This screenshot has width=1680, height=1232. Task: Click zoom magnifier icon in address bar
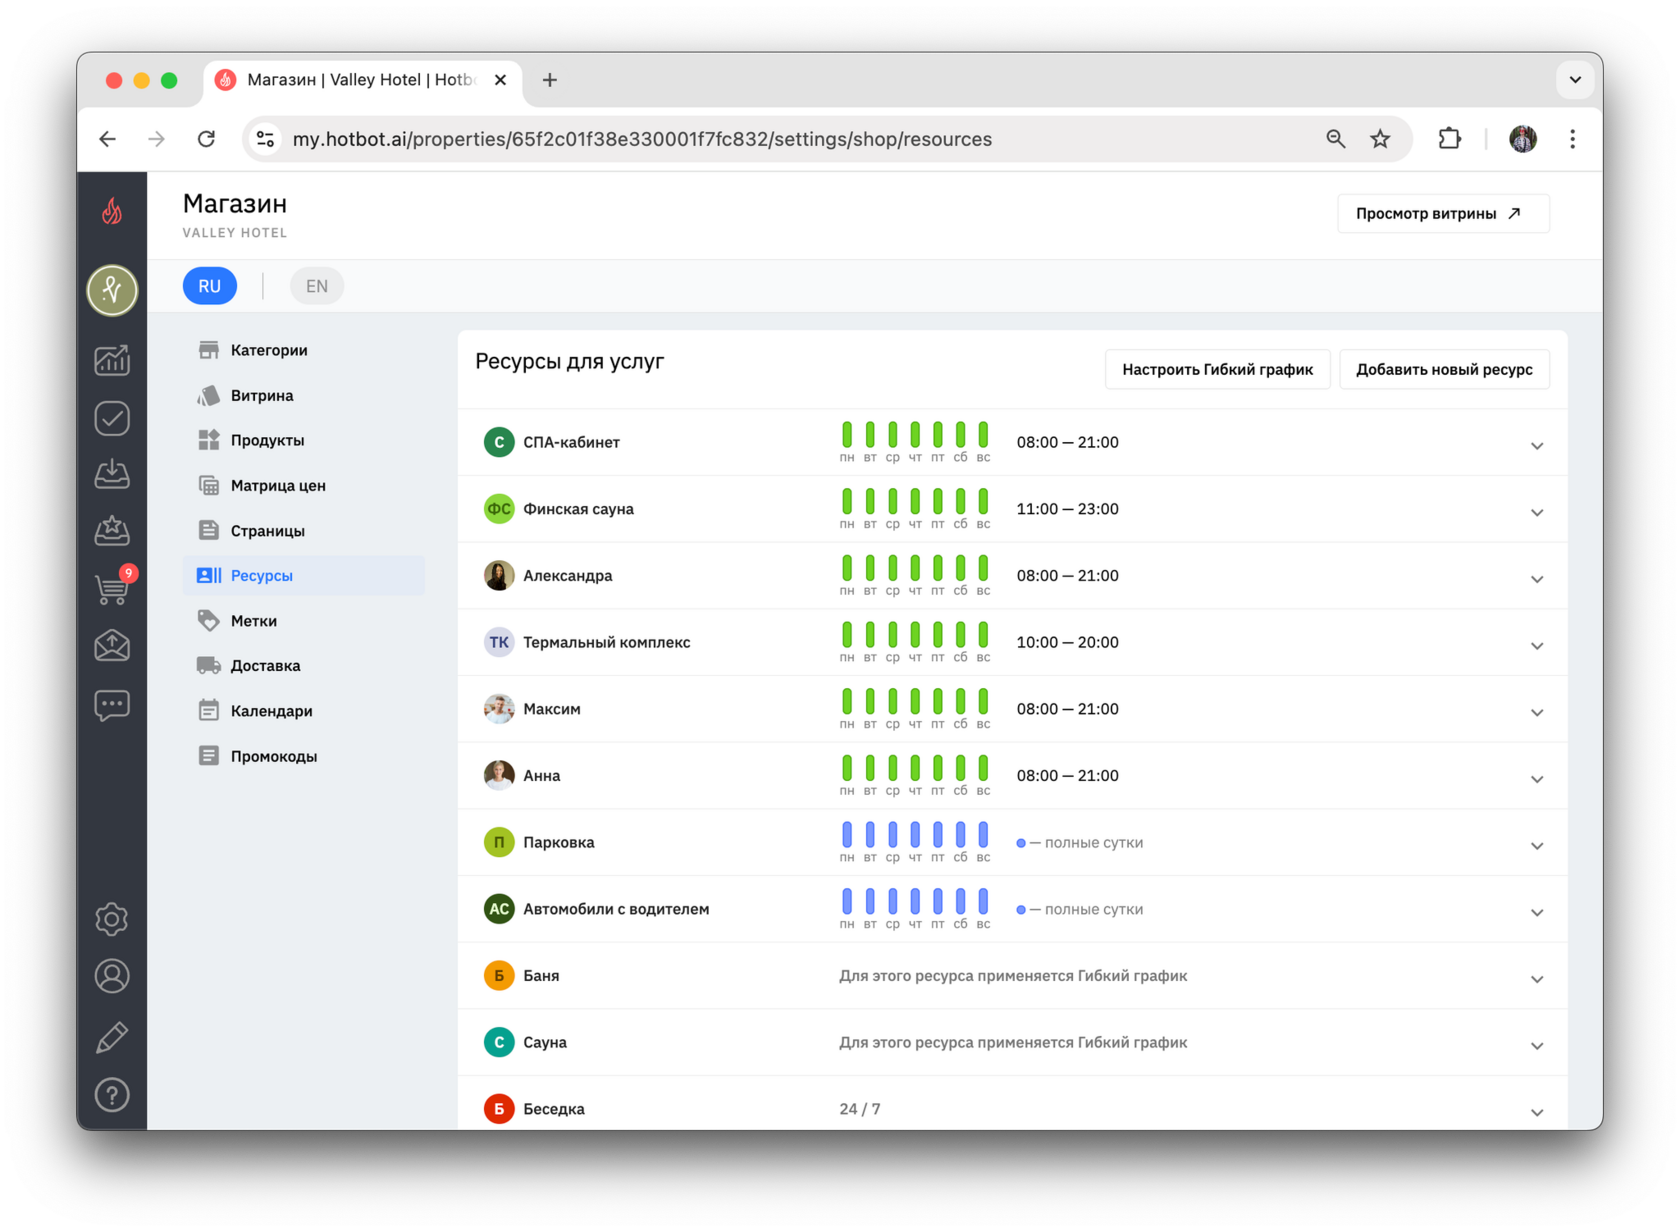1335,139
